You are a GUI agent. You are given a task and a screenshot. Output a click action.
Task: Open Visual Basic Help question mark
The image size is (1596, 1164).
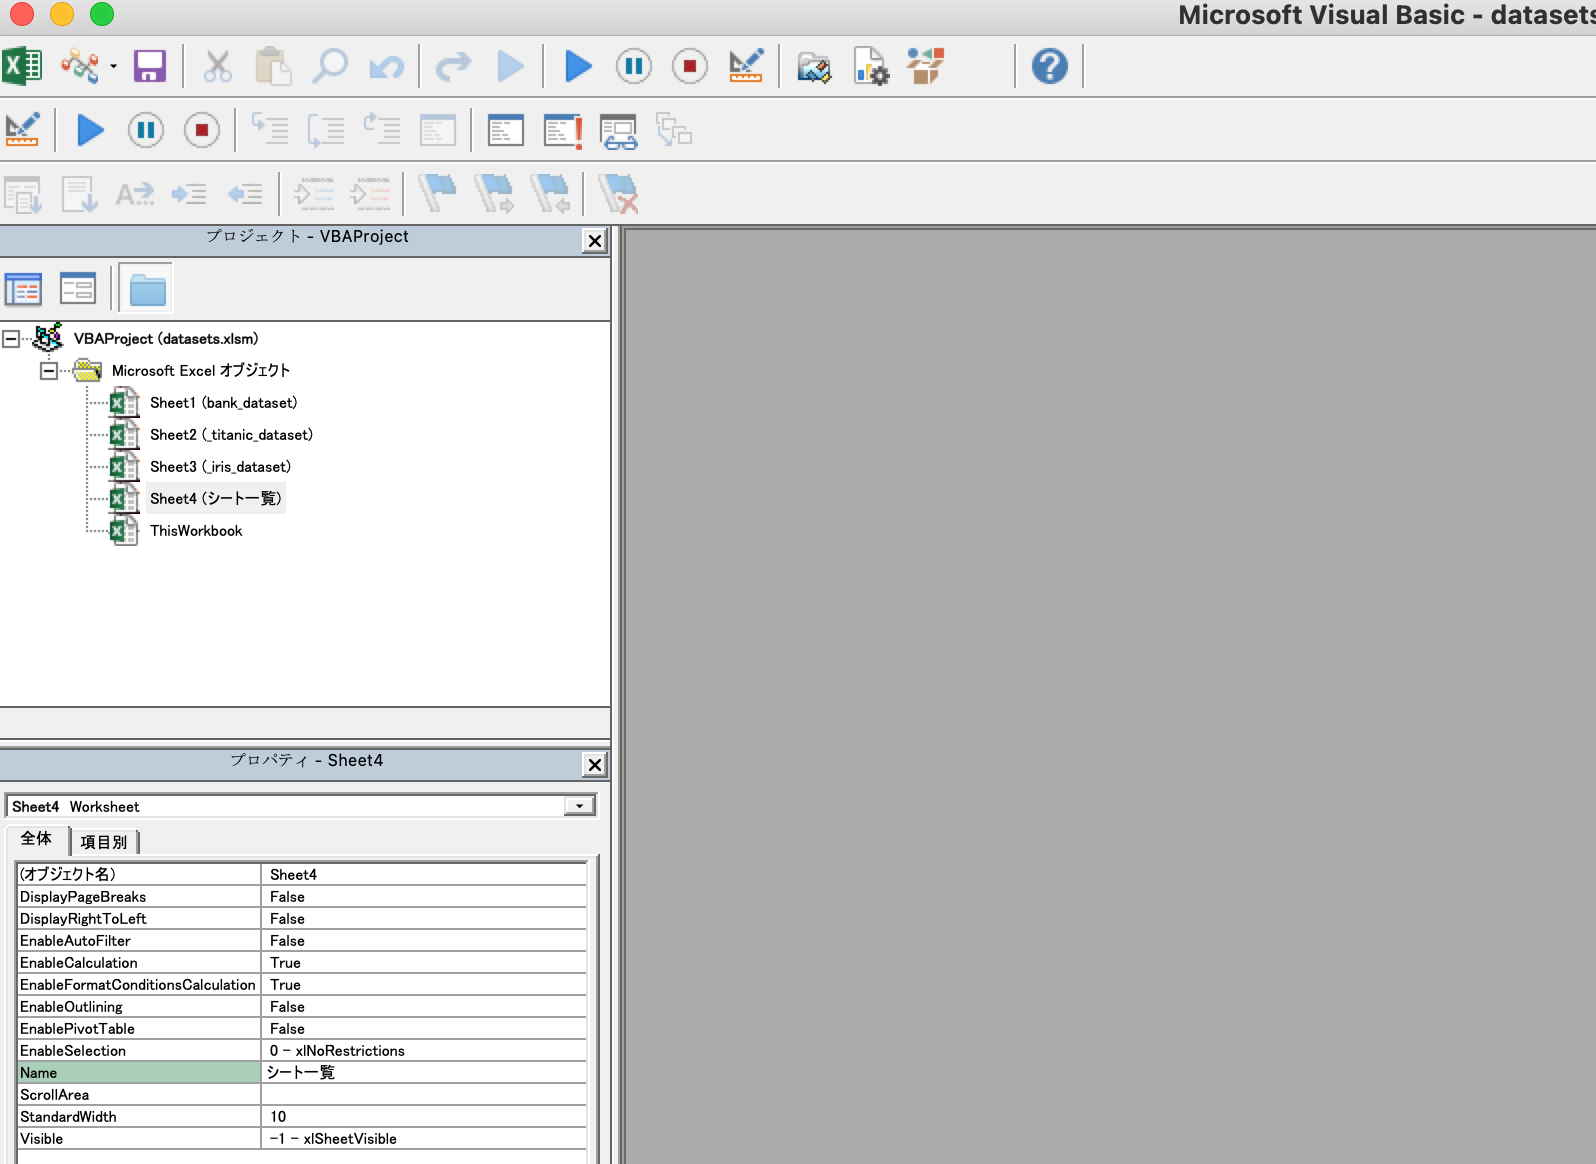pyautogui.click(x=1049, y=67)
